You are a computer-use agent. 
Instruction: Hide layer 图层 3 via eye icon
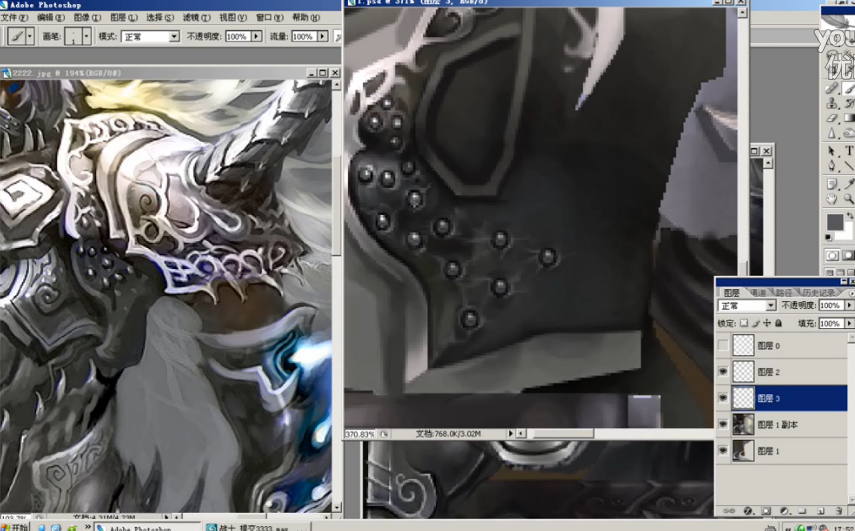coord(723,398)
